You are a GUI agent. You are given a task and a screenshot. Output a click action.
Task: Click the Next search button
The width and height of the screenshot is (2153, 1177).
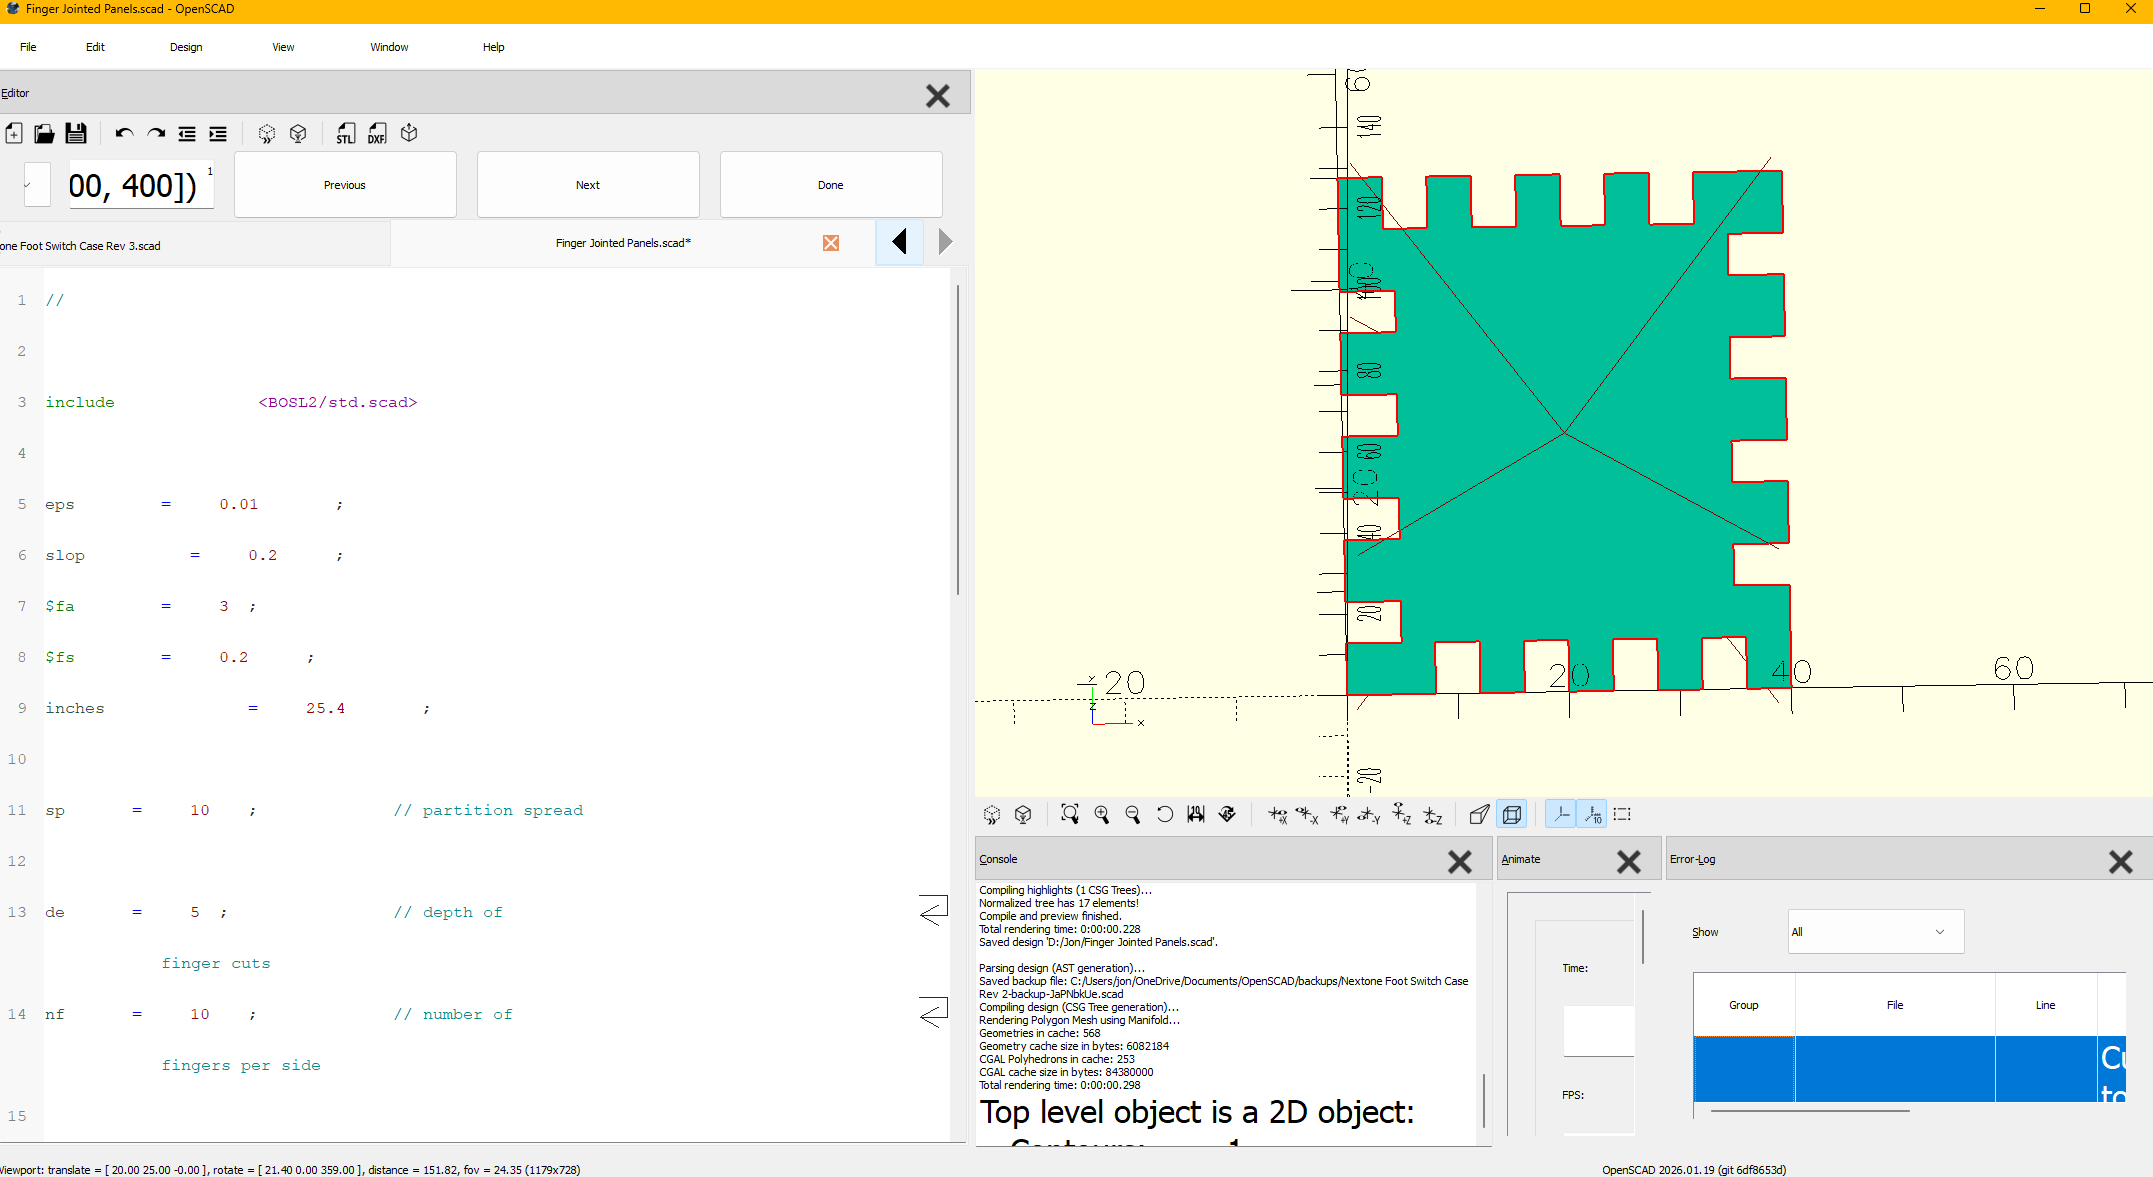tap(588, 185)
